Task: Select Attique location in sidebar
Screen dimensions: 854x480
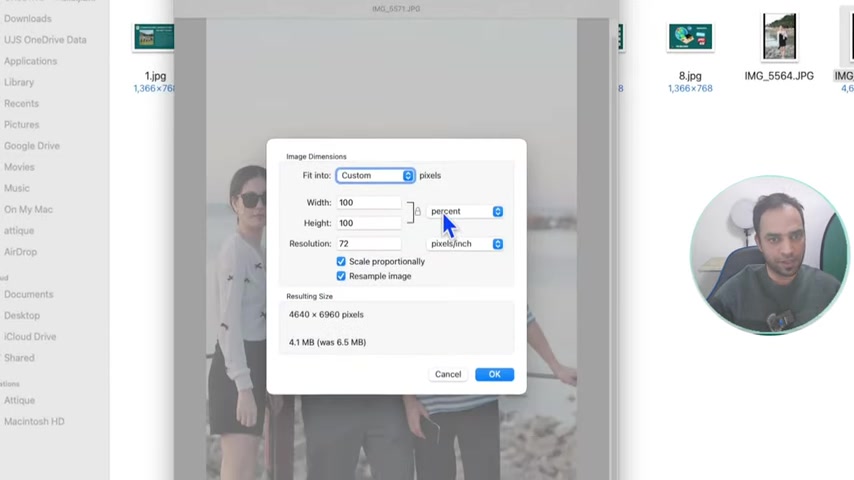Action: (20, 400)
